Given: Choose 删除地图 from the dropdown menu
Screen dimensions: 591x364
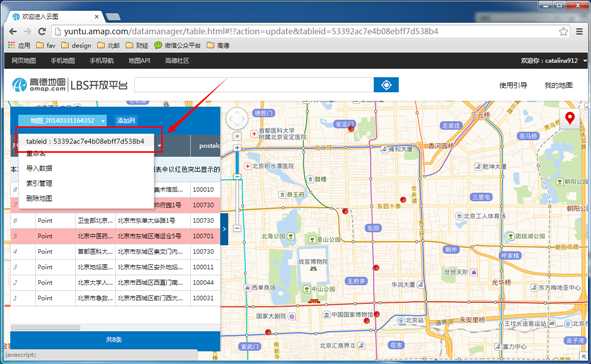Looking at the screenshot, I should click(x=39, y=198).
